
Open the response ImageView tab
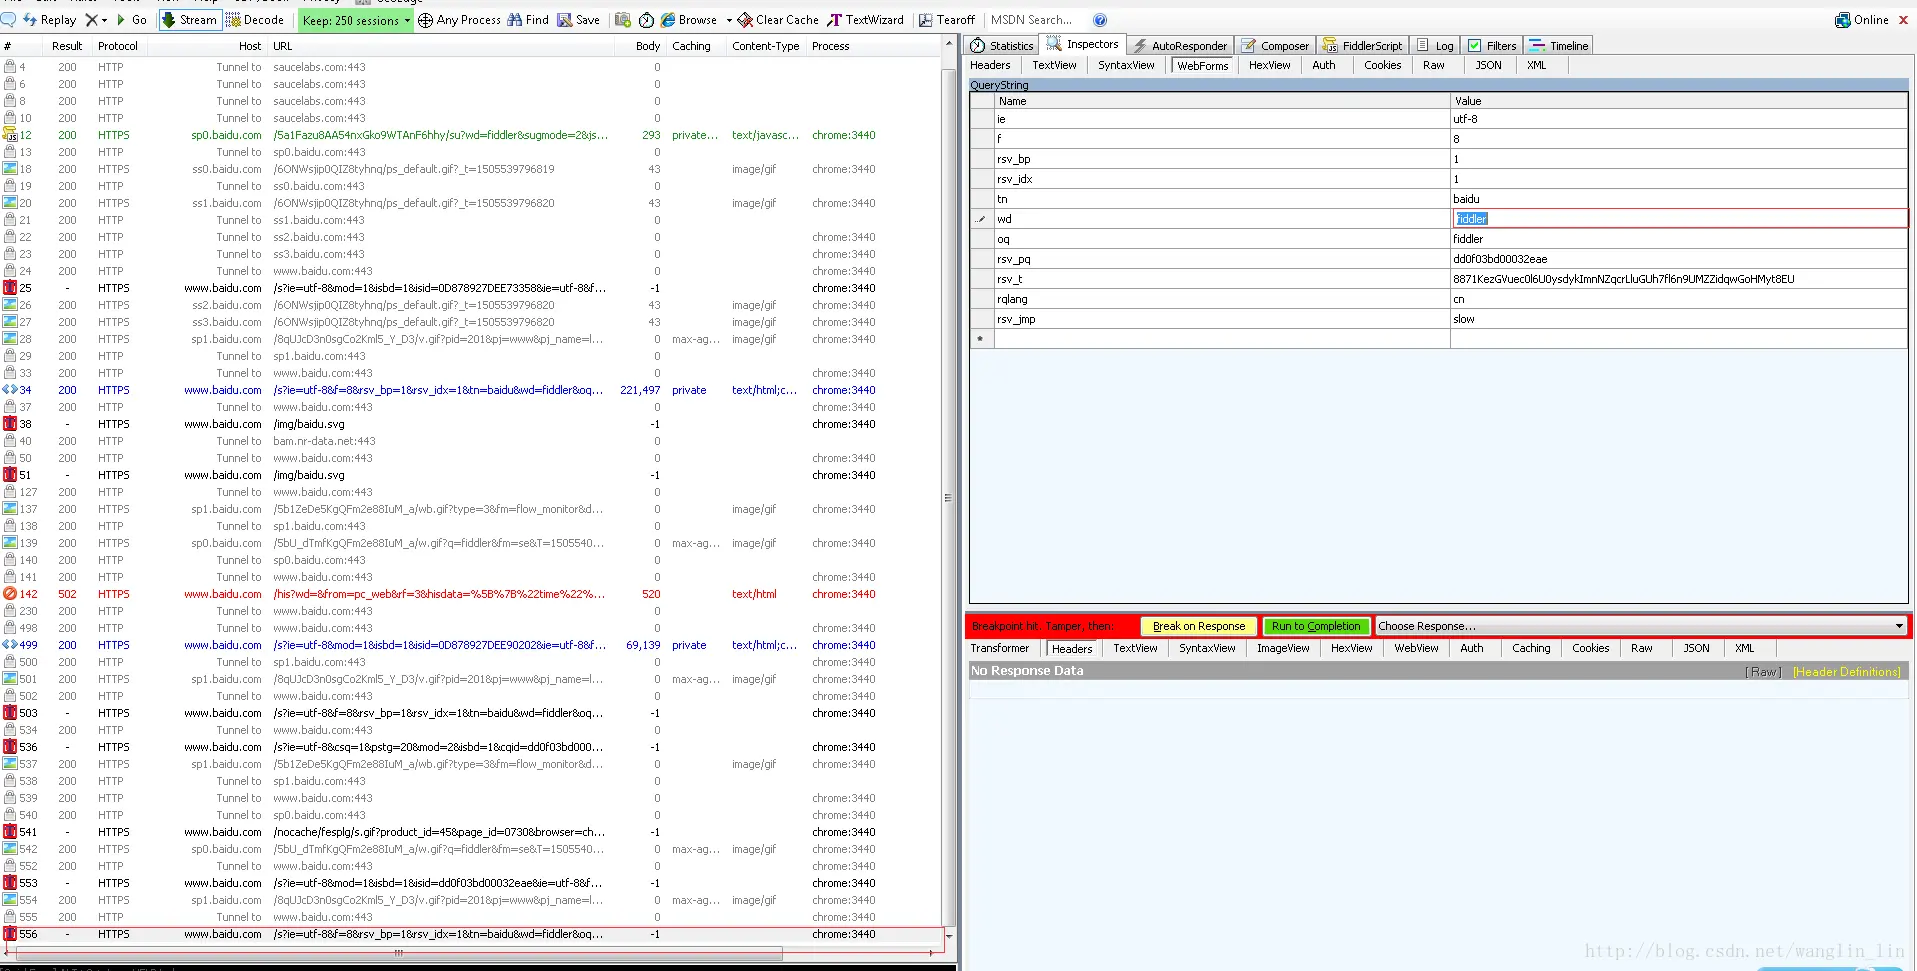click(1283, 648)
